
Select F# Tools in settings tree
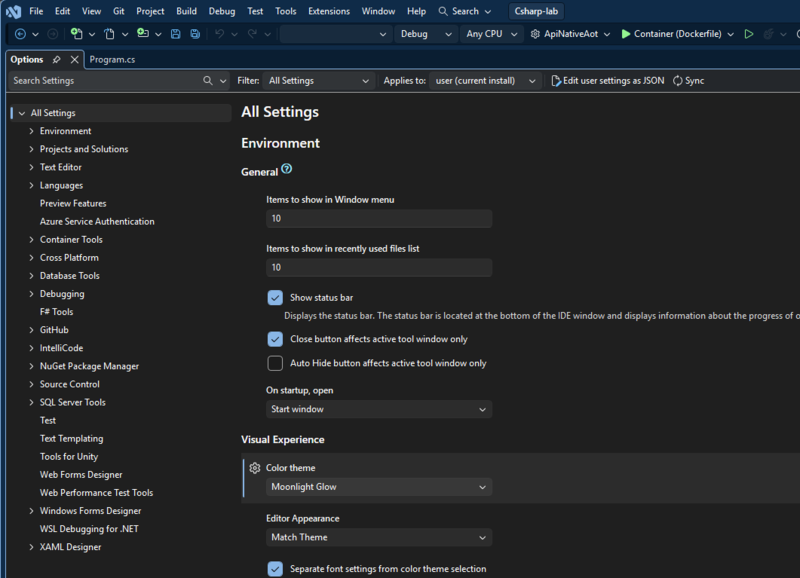point(57,312)
